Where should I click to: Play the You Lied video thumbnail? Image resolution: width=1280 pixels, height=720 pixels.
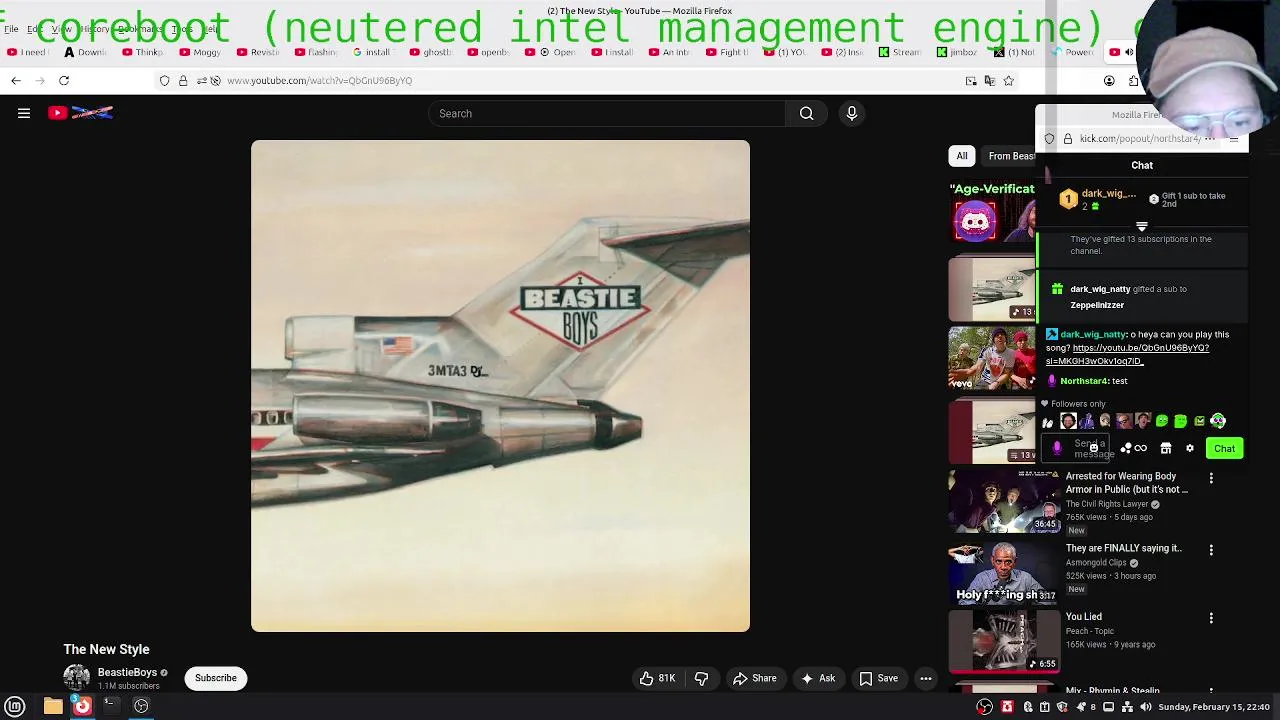[1004, 641]
